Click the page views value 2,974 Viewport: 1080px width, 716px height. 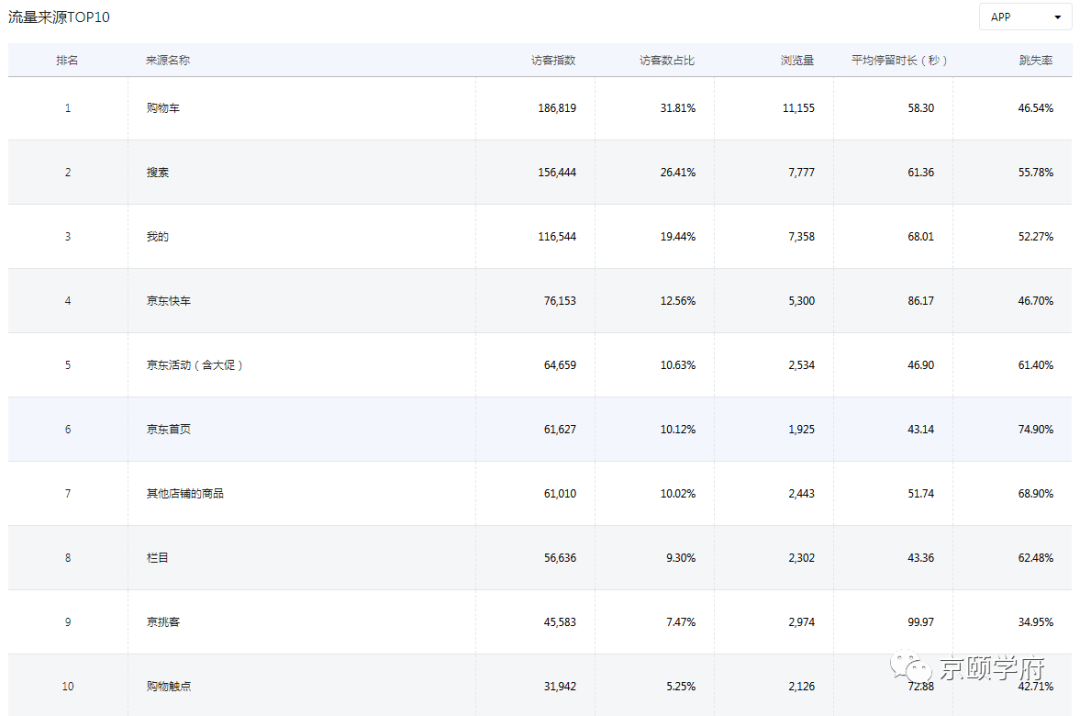tap(801, 622)
